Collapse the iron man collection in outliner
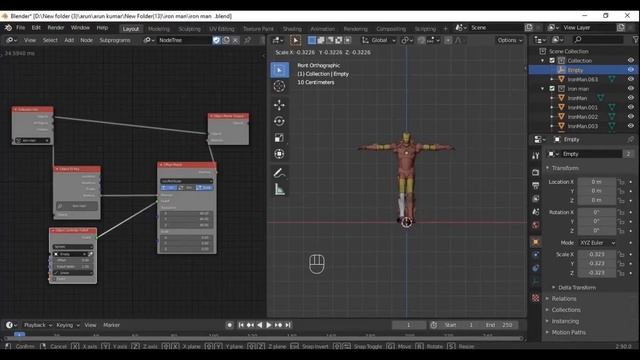640x360 pixels. pos(542,89)
